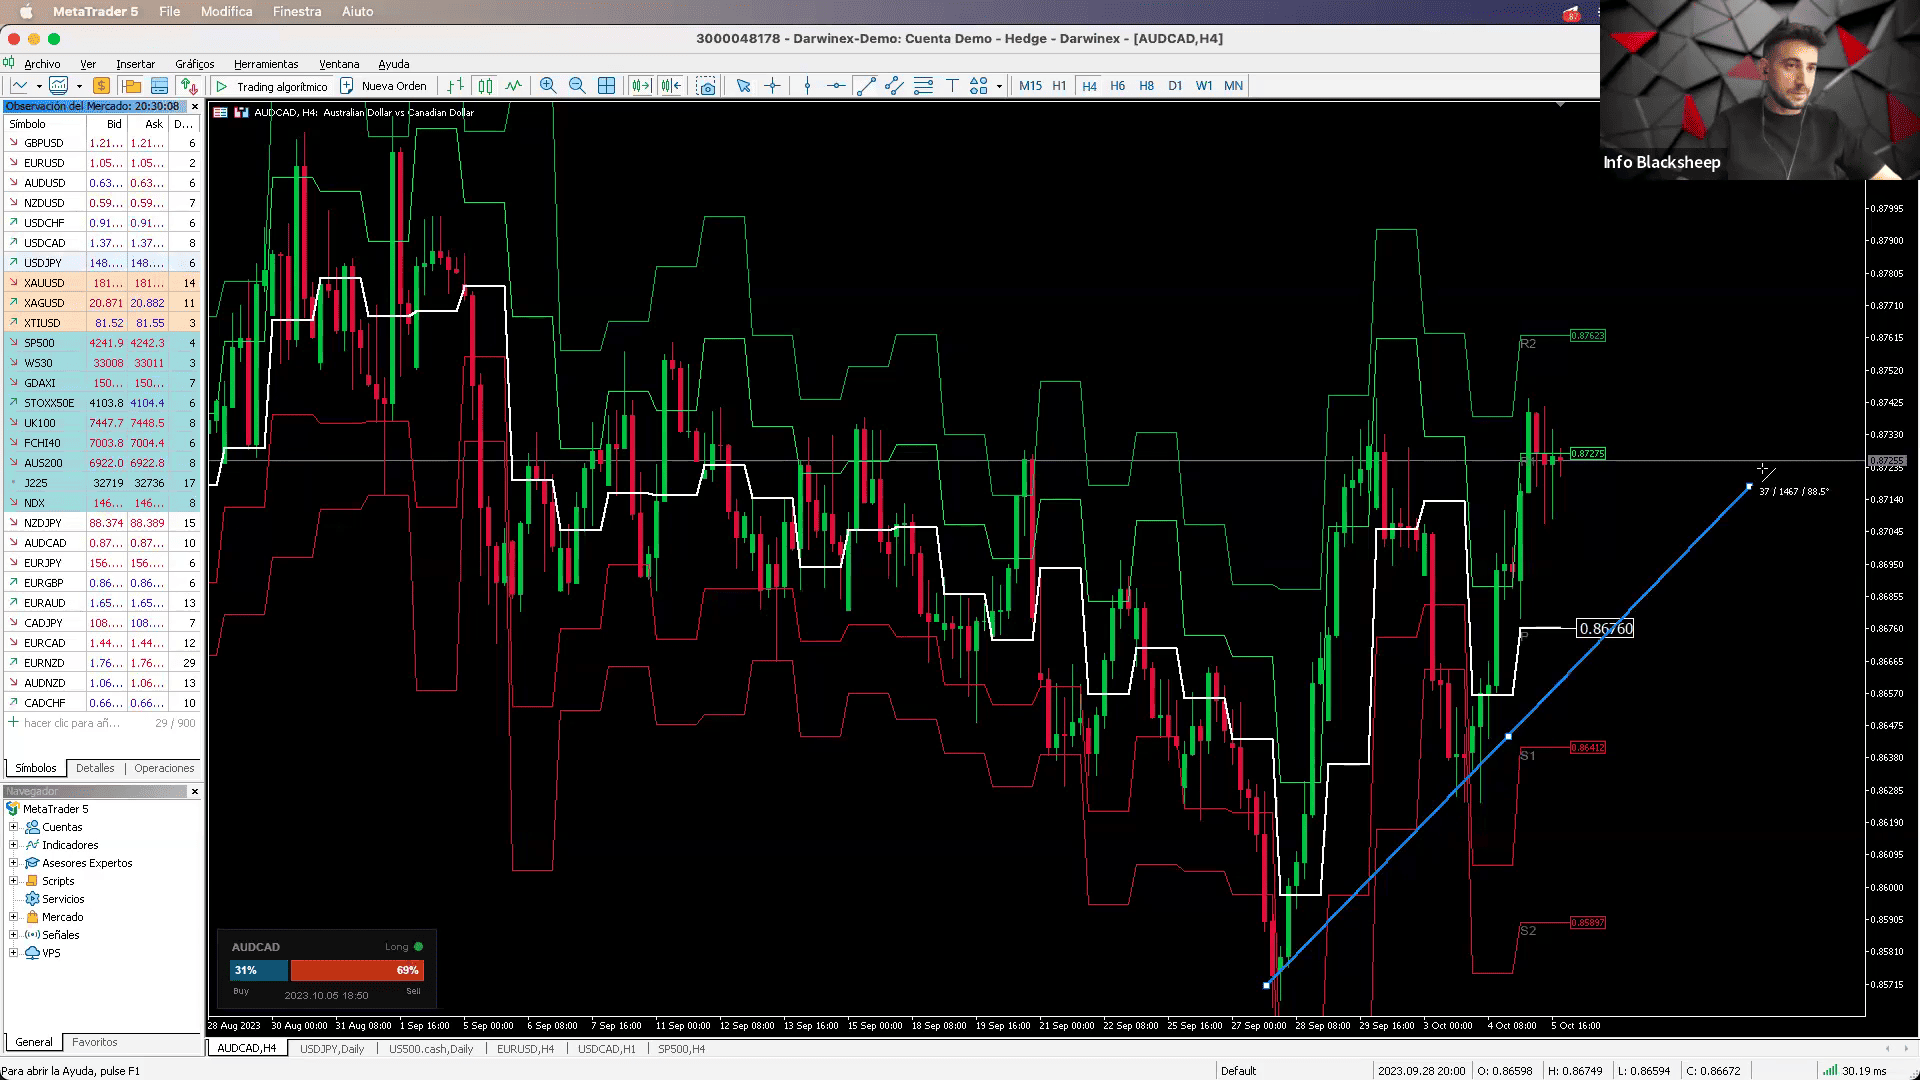Toggle Market Watch dollar icon

coord(101,86)
